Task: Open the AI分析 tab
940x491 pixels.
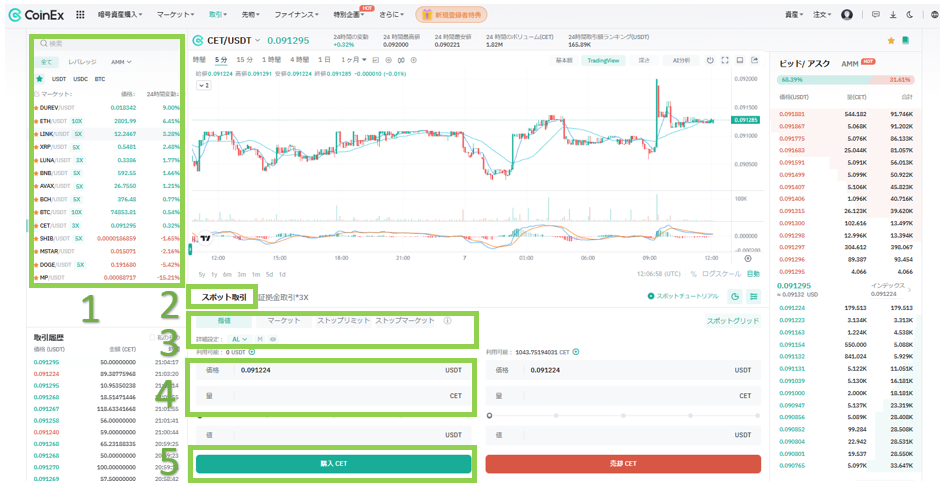Action: point(681,61)
